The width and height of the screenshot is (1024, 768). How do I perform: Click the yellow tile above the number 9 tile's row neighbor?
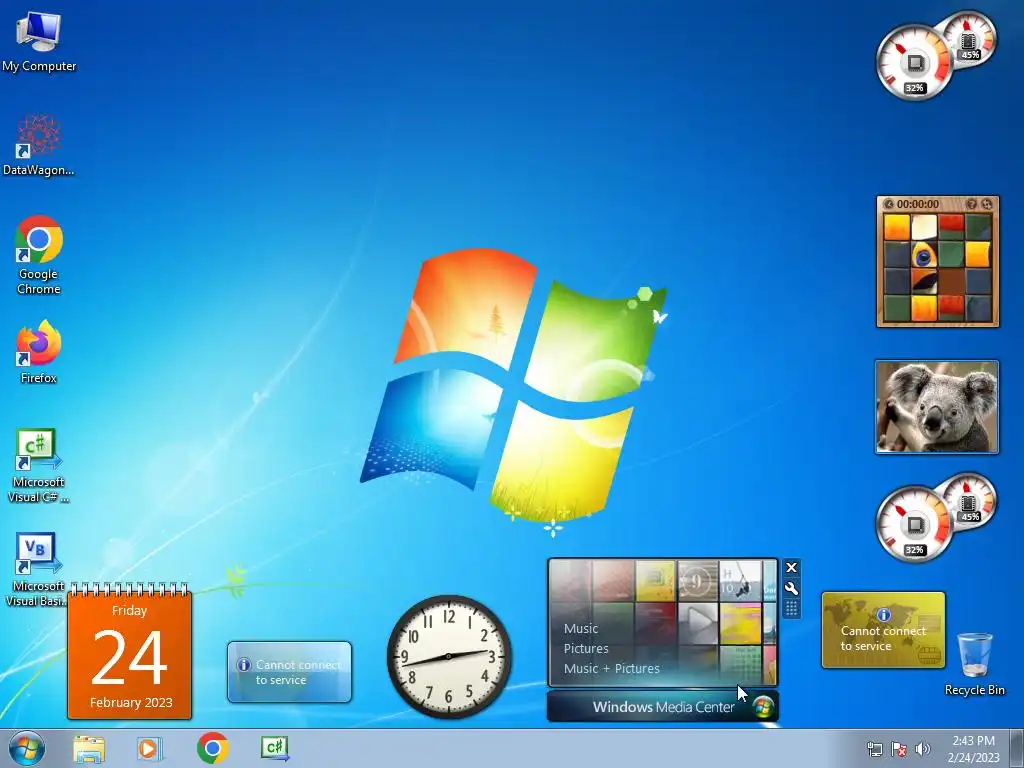(x=654, y=581)
